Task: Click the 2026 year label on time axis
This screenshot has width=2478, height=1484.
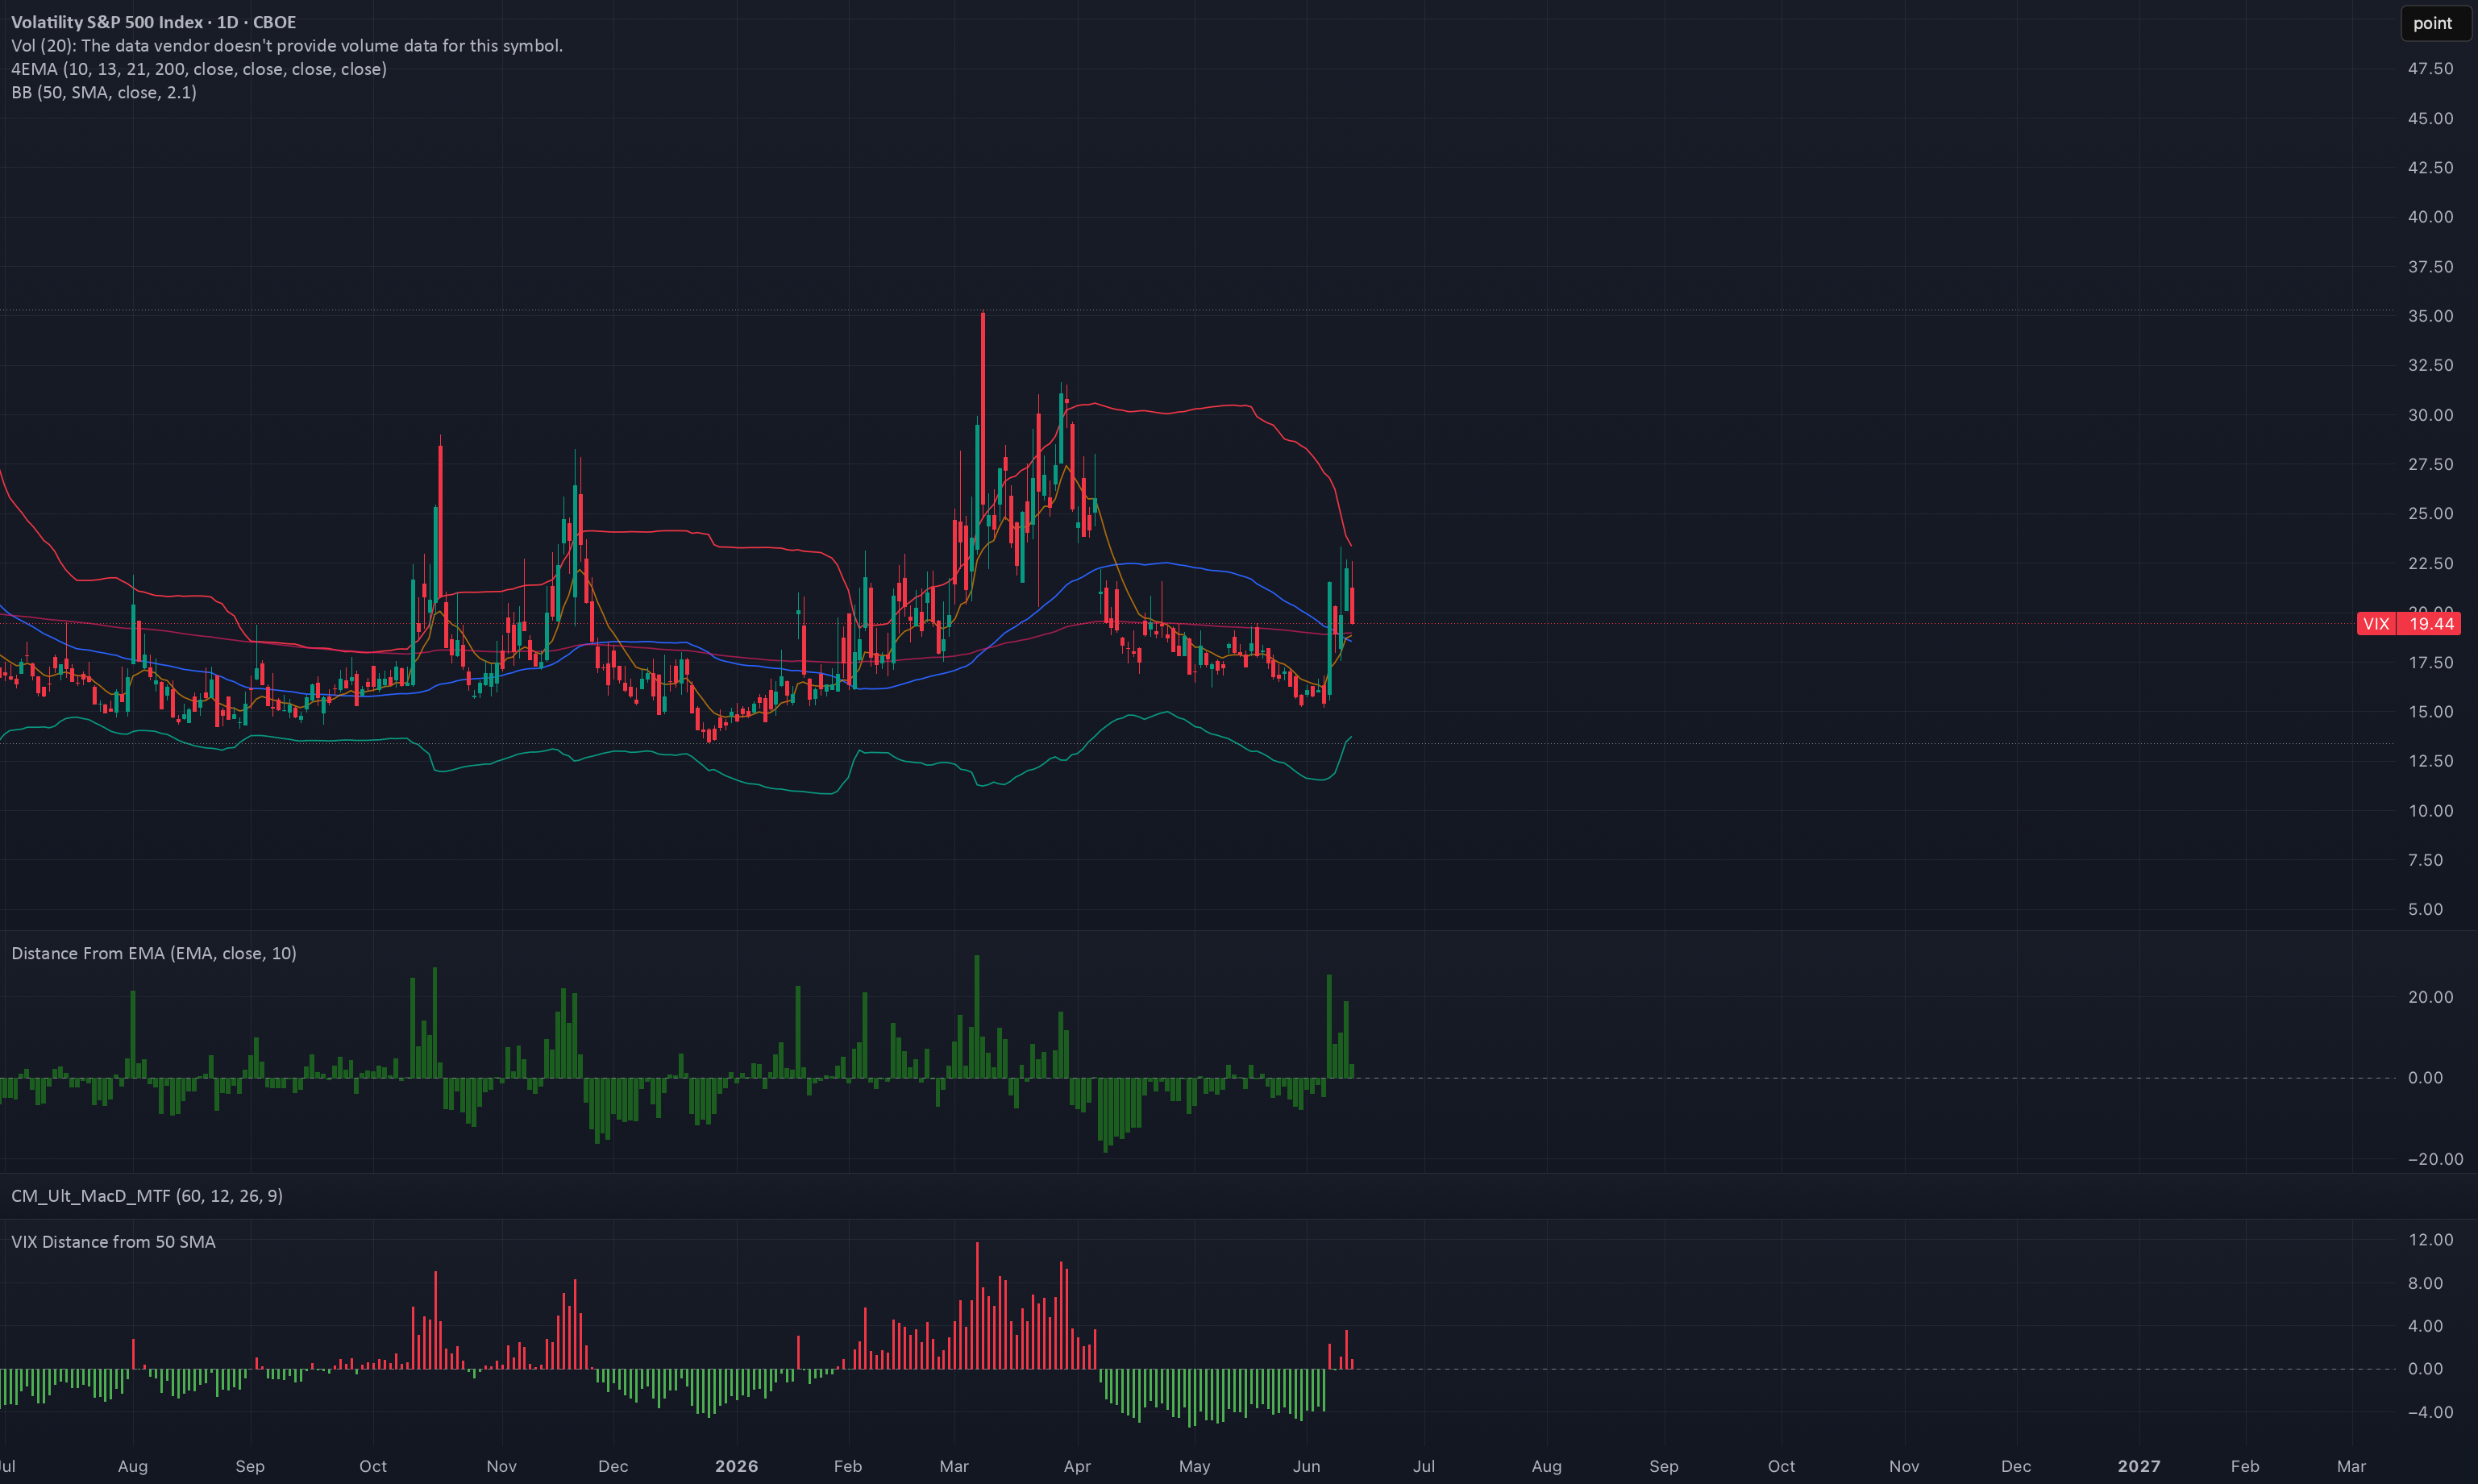Action: pos(737,1466)
